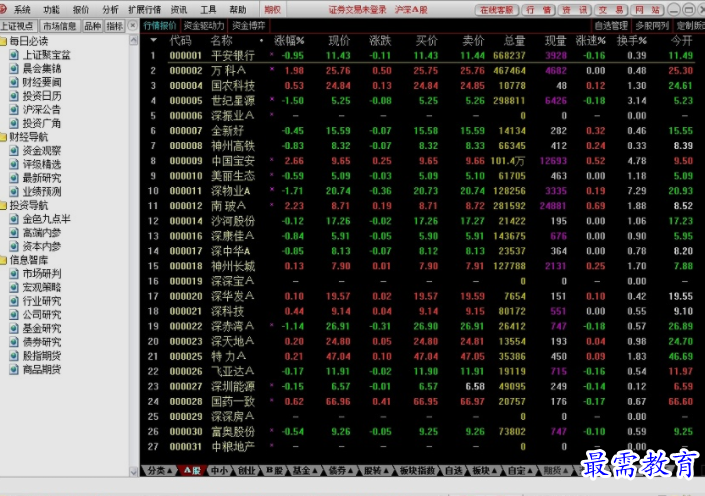Click the icon beside 金色九点半
The height and width of the screenshot is (496, 705).
tap(14, 219)
